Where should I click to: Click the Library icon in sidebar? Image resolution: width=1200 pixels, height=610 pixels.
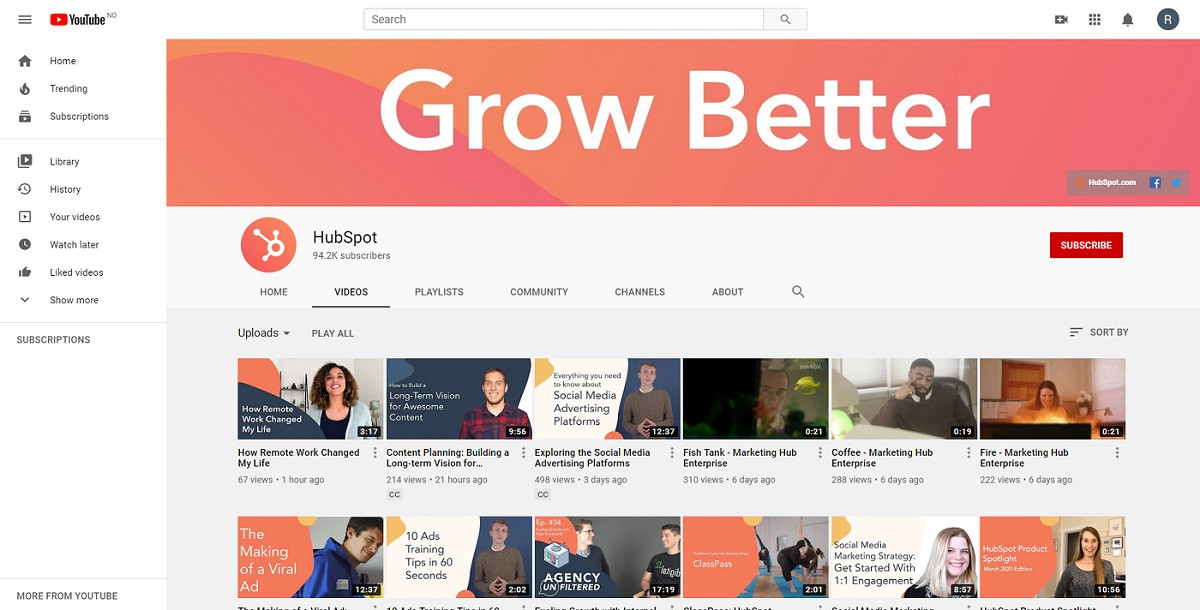(26, 162)
